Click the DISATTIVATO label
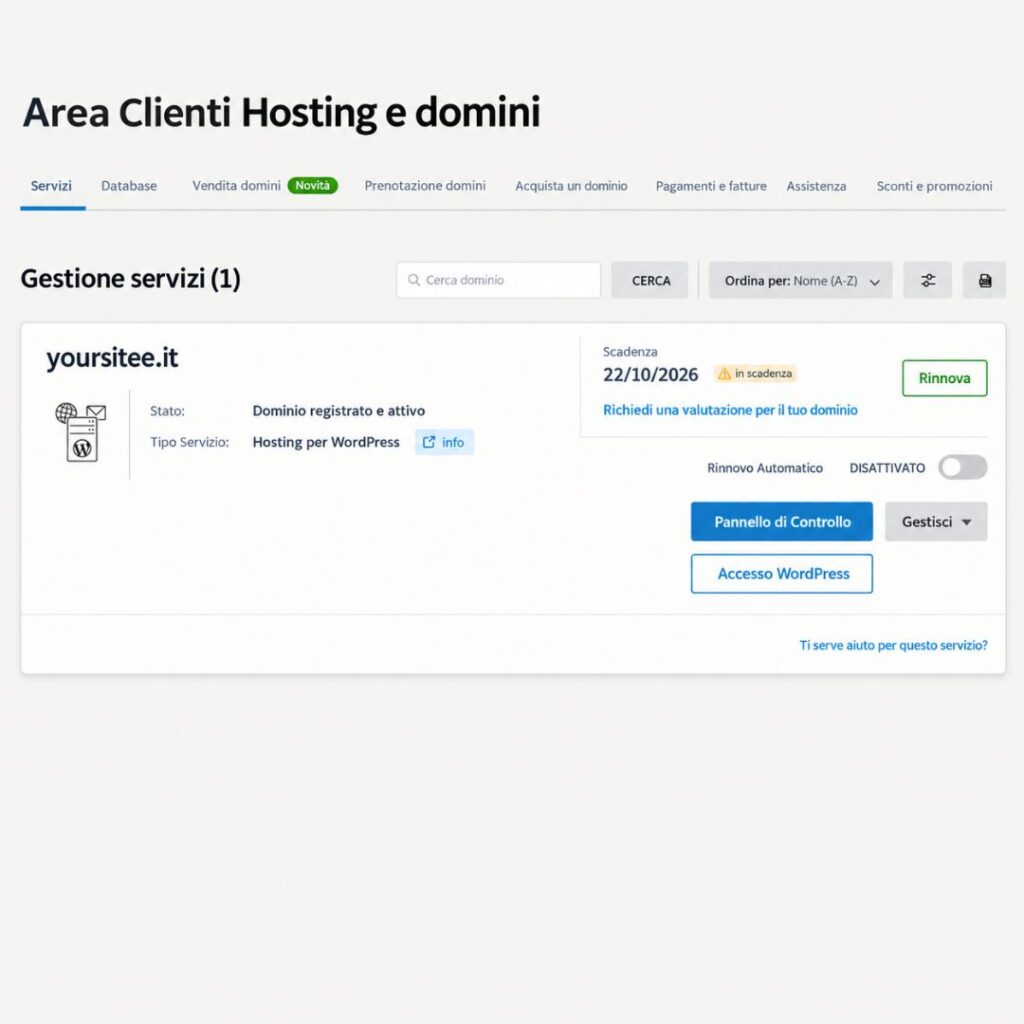 887,468
